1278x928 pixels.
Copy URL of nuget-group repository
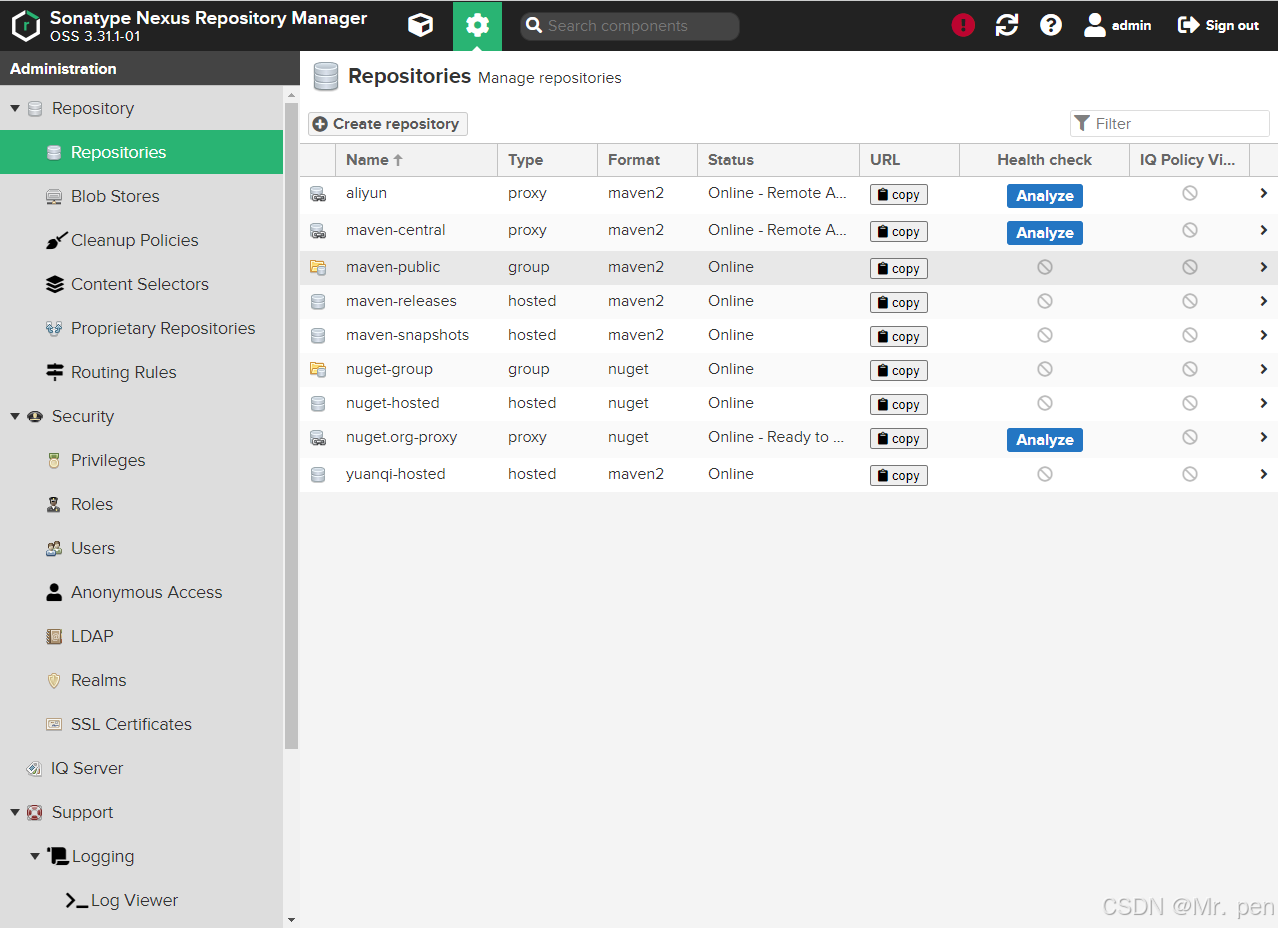point(899,371)
